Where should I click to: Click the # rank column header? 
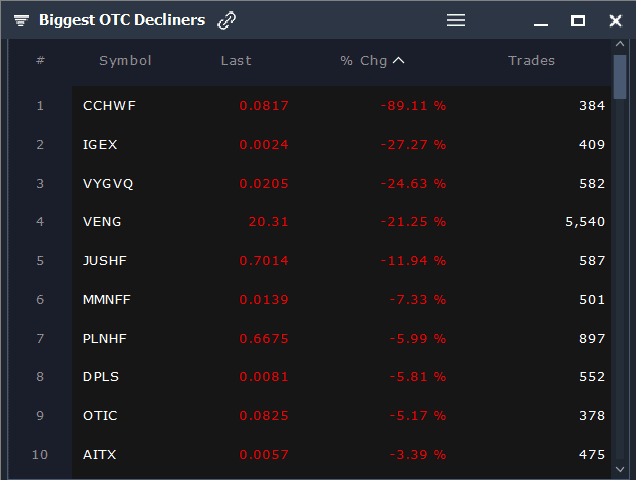[40, 61]
